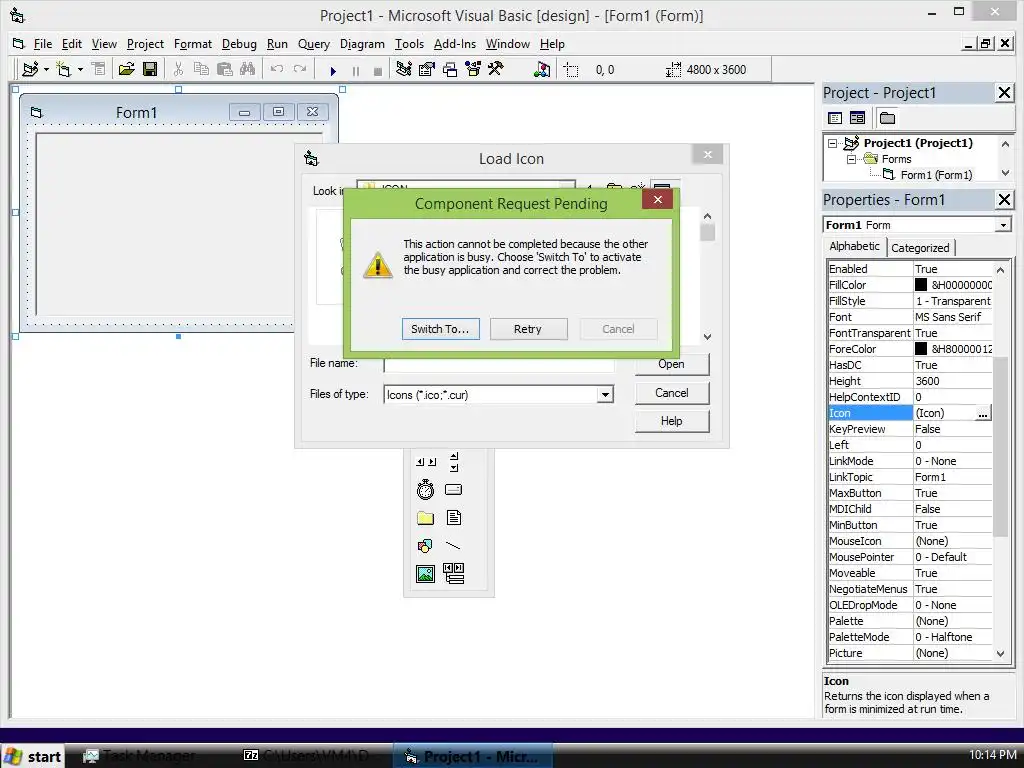The width and height of the screenshot is (1024, 768).
Task: Click the Retry button in the dialog
Action: 528,329
